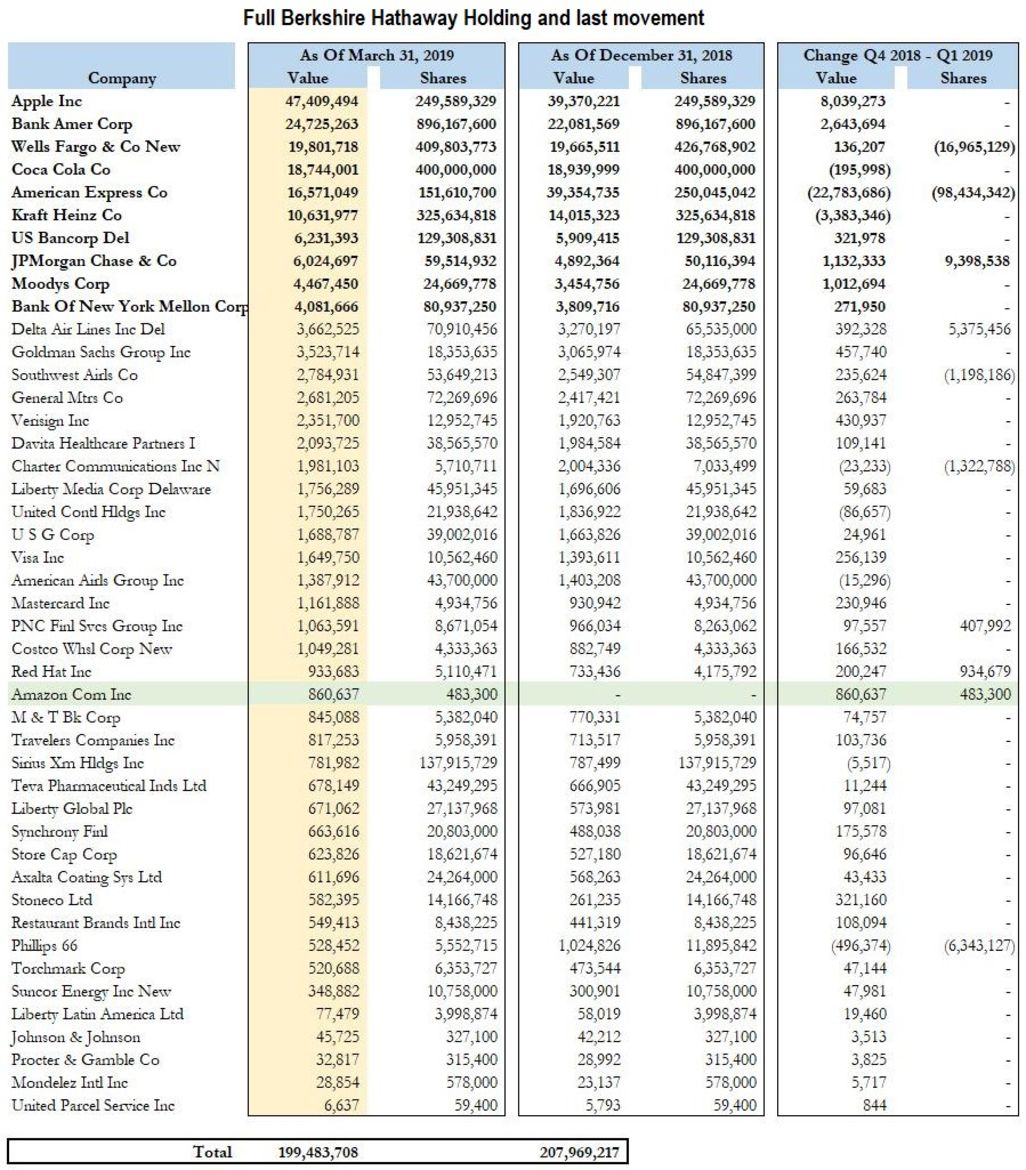Select the 'Phillips 66' company name

tap(44, 945)
